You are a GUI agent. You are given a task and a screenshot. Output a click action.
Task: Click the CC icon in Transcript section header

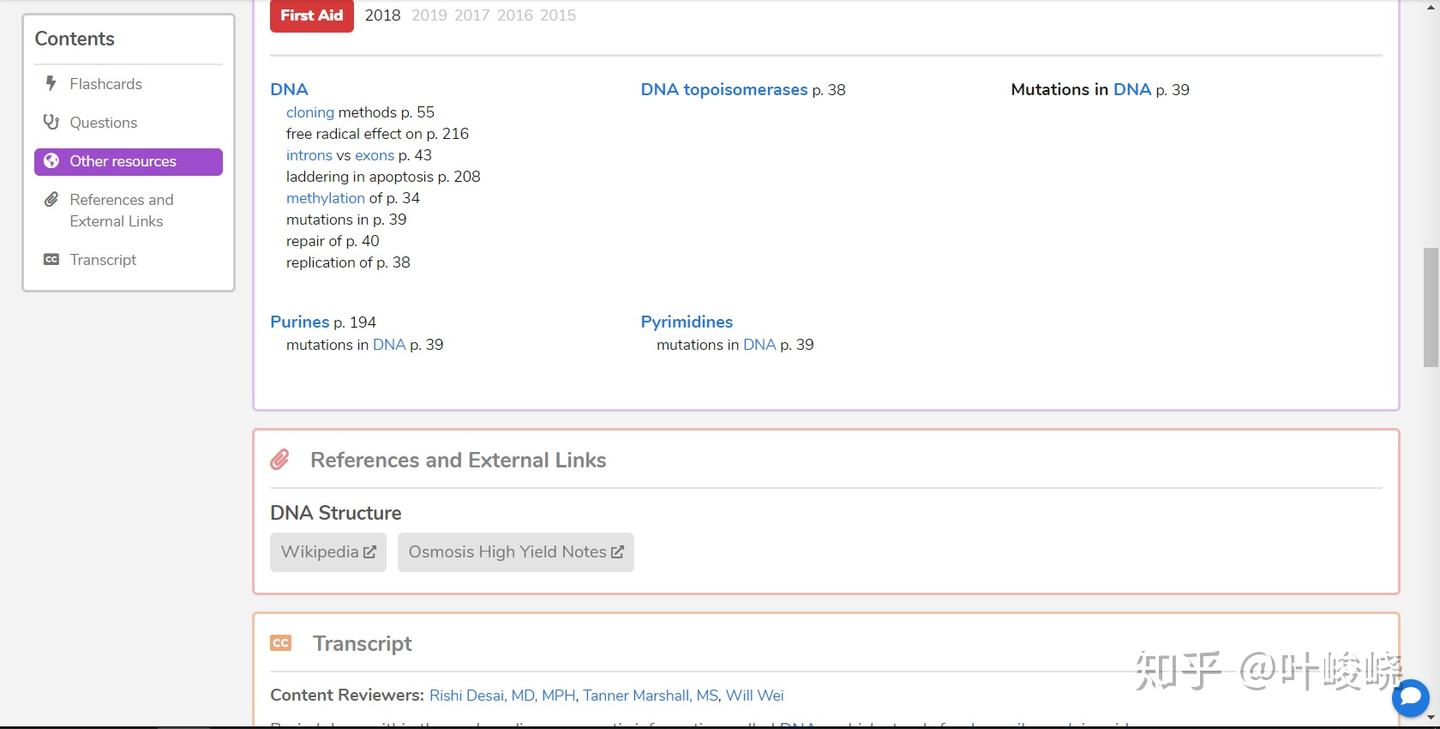pyautogui.click(x=281, y=643)
